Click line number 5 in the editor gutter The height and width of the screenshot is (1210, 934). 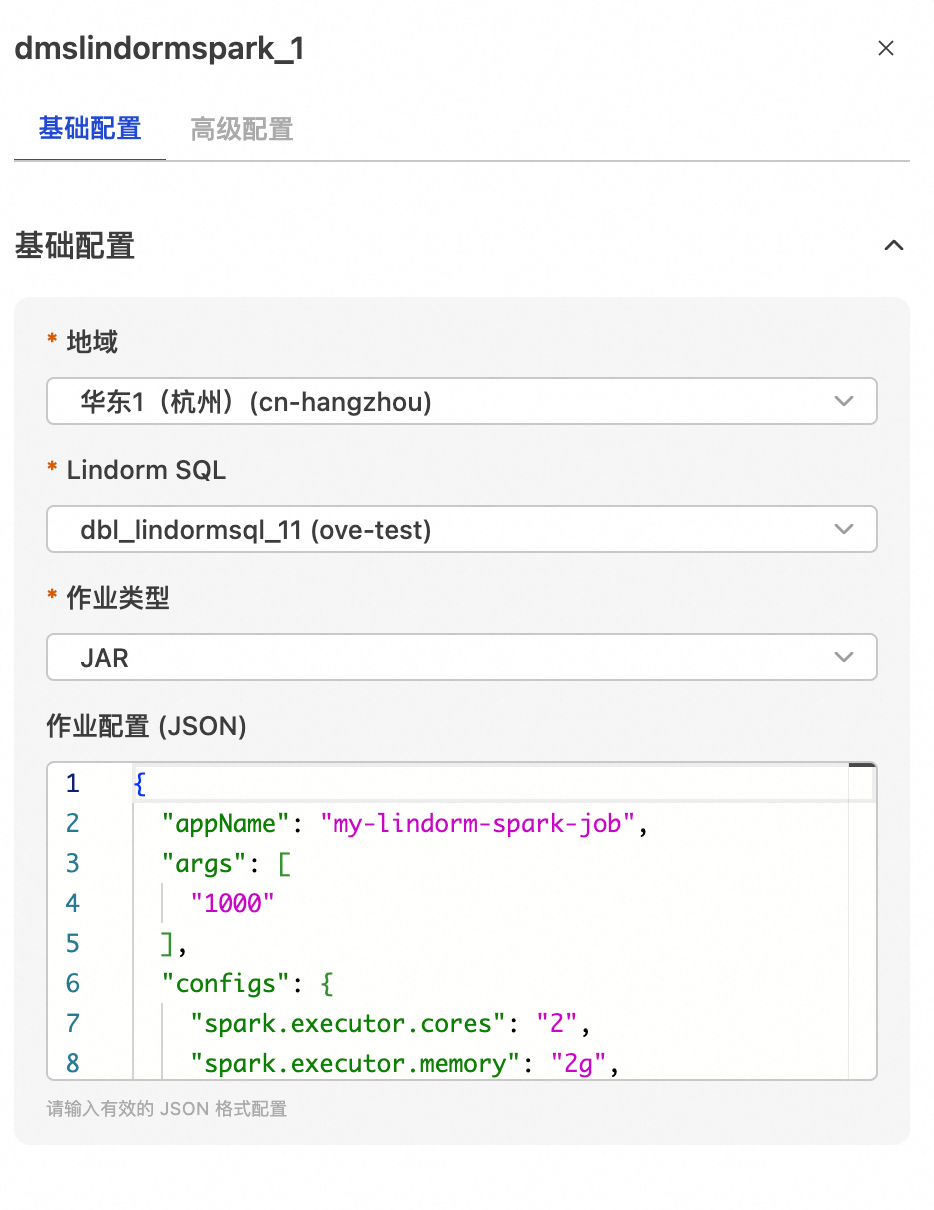click(x=73, y=943)
